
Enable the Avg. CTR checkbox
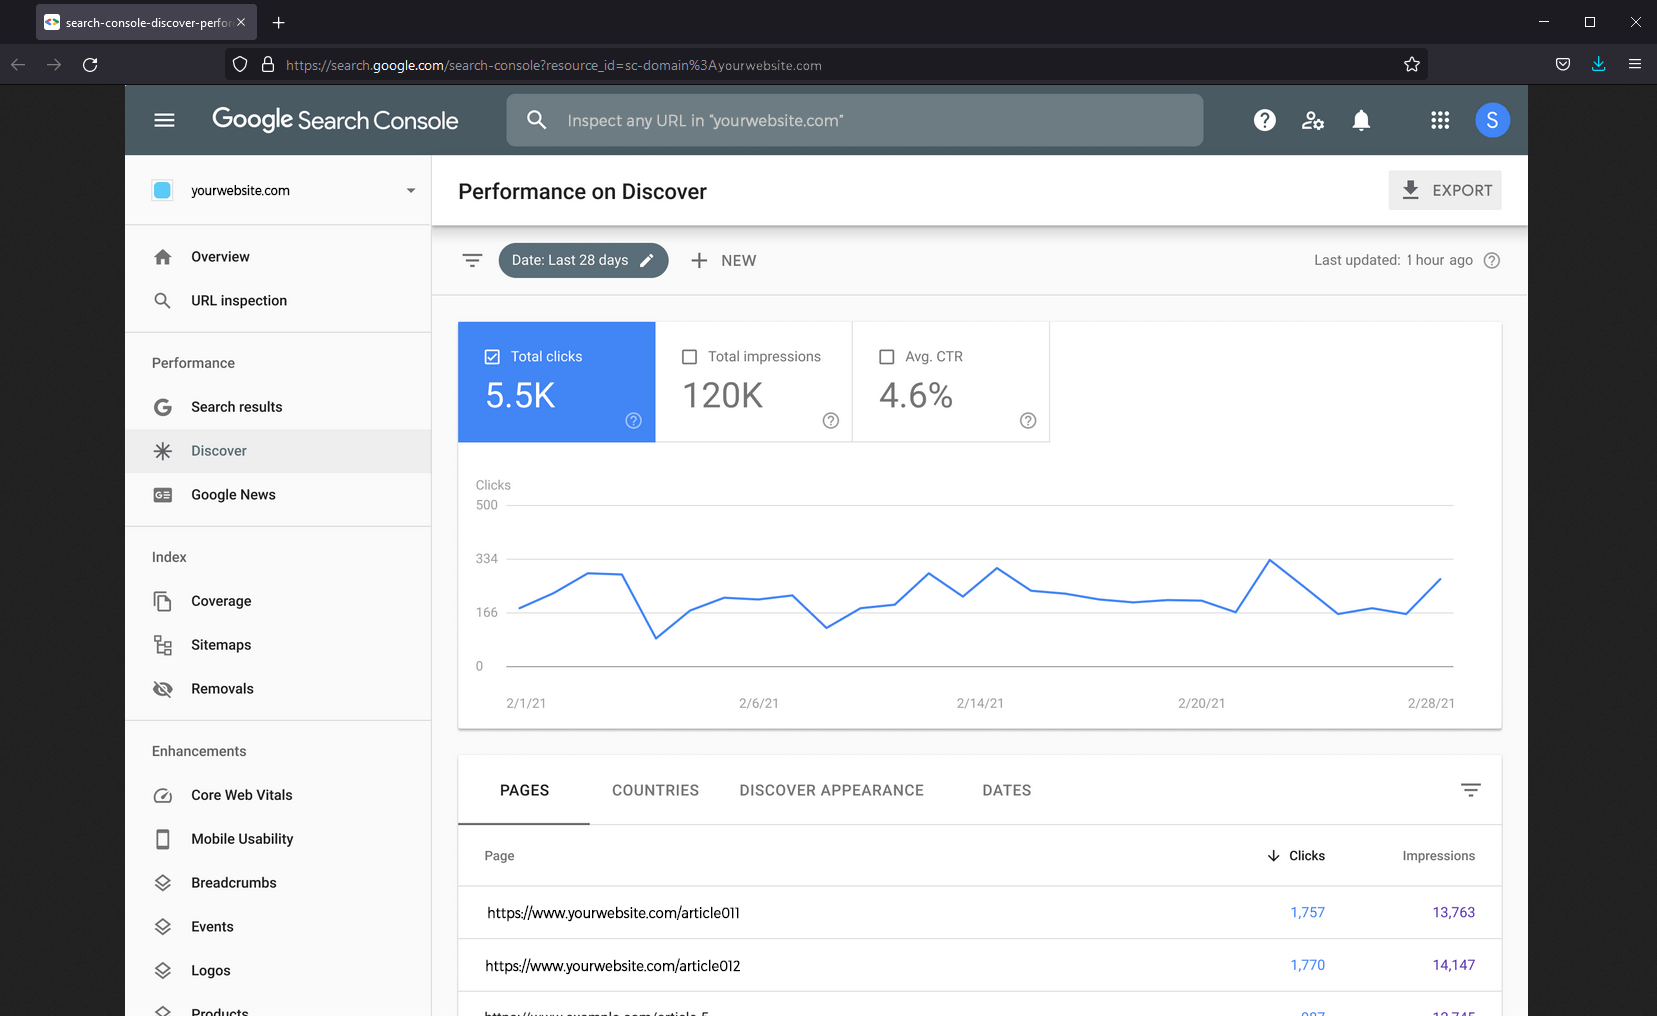(886, 357)
